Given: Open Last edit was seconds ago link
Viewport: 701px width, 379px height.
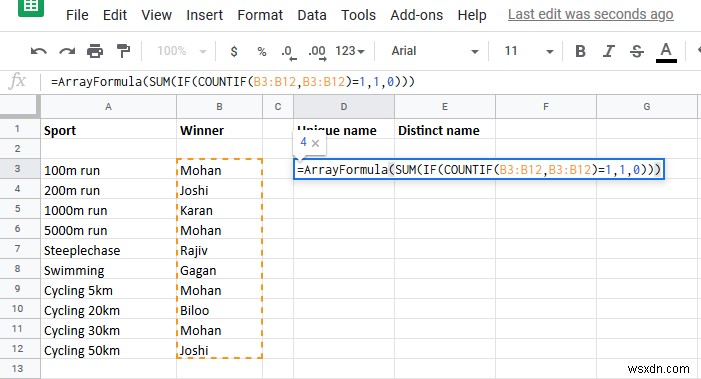Looking at the screenshot, I should (x=591, y=15).
